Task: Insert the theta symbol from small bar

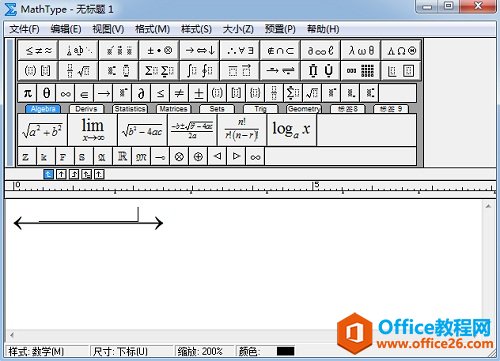Action: pos(47,93)
